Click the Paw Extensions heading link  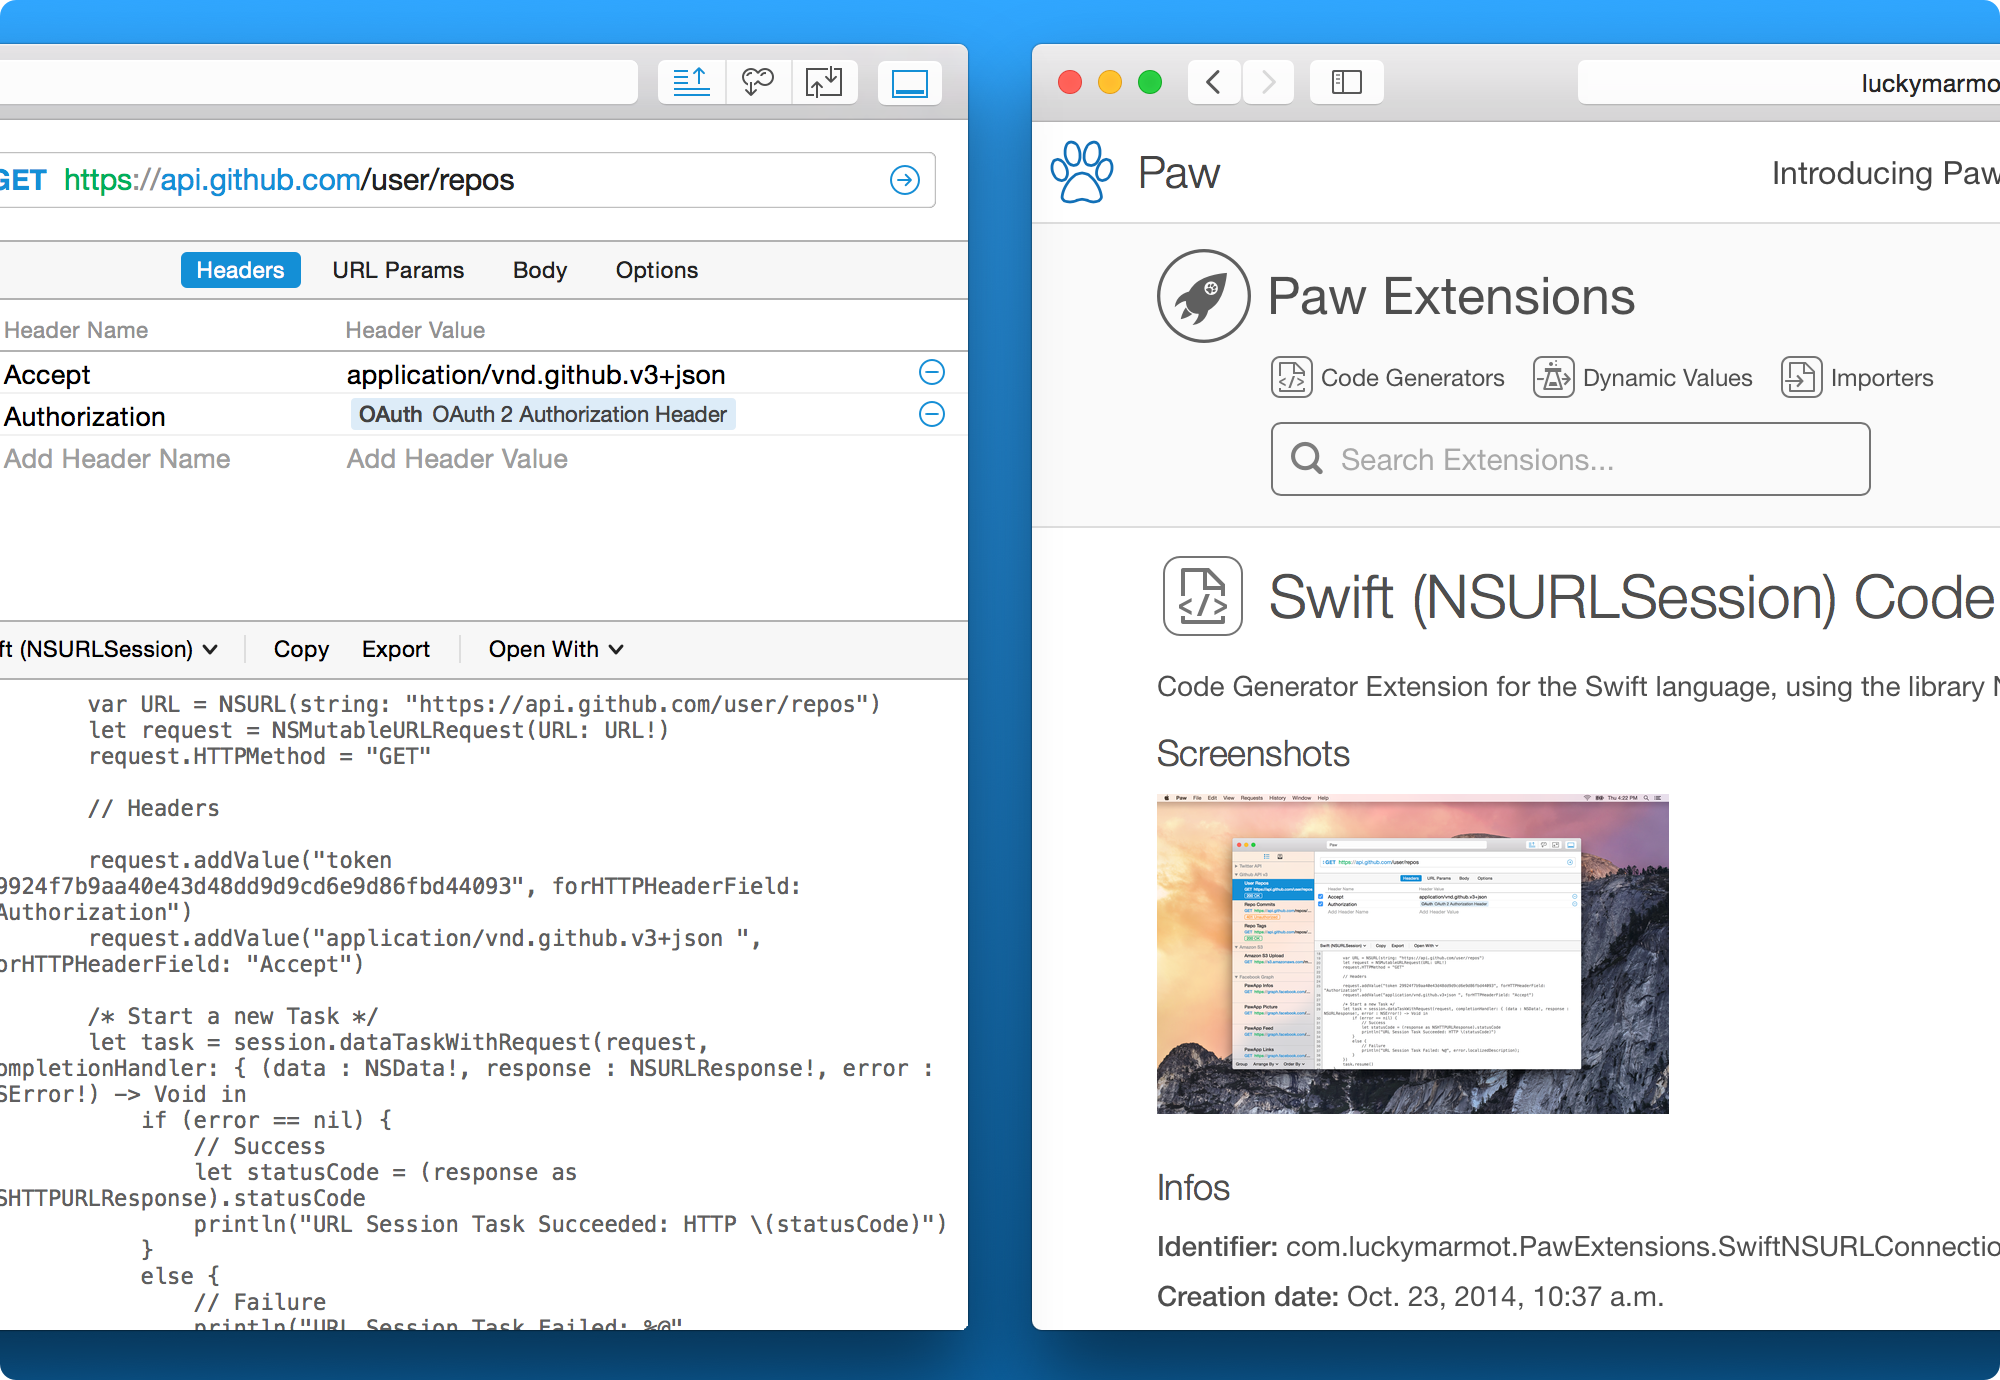(x=1451, y=296)
